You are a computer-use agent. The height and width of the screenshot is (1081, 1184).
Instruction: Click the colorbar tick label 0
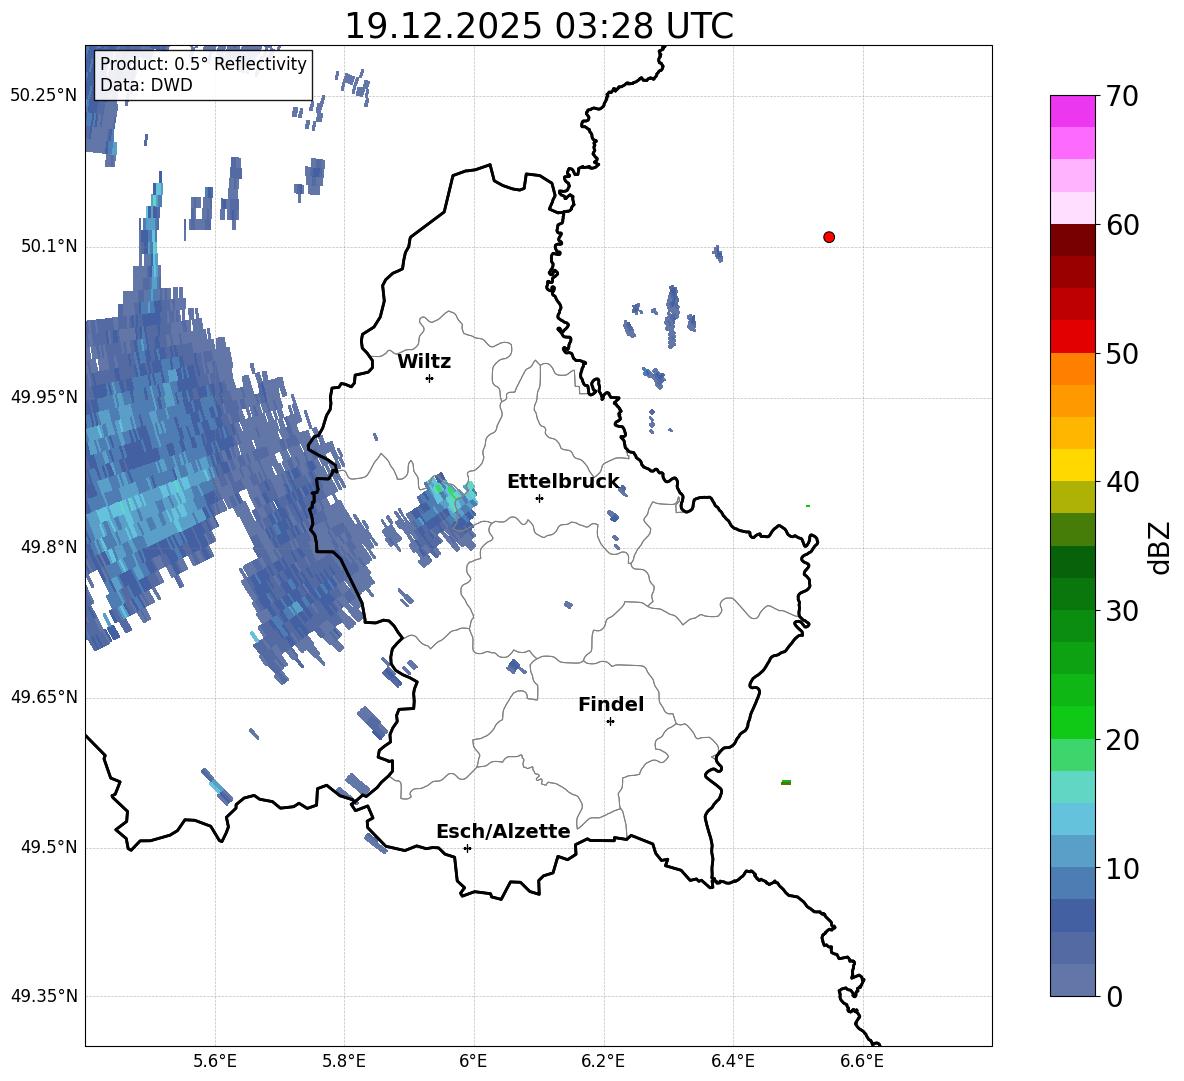[1115, 996]
